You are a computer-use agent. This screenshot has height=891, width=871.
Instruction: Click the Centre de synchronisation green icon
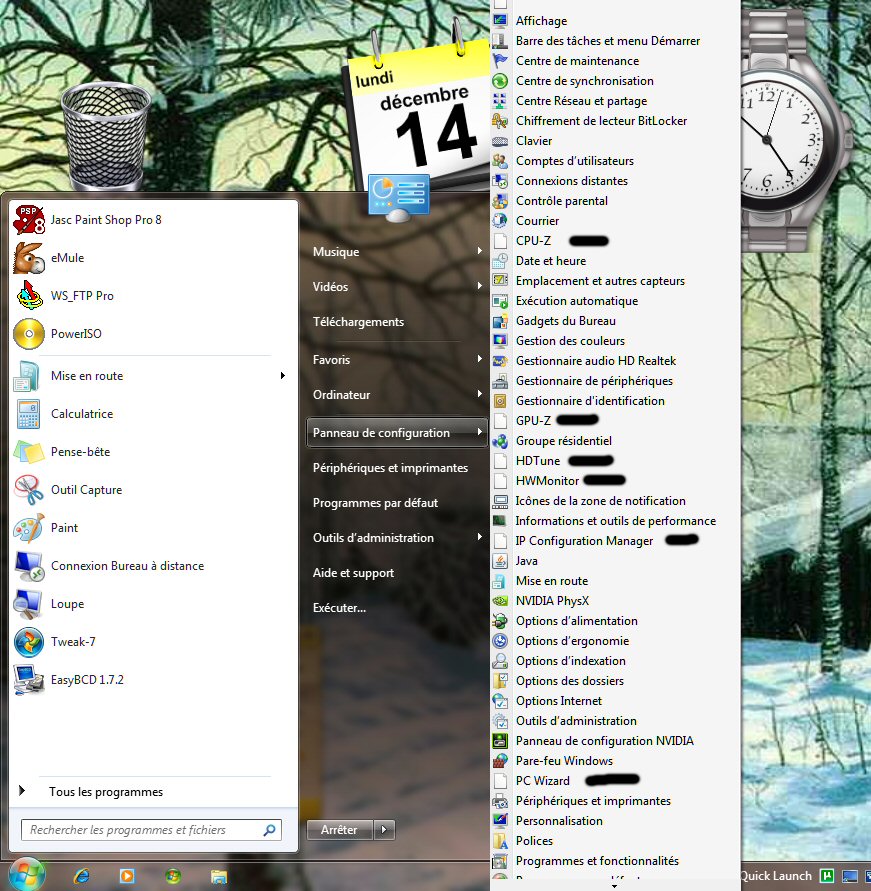(500, 81)
